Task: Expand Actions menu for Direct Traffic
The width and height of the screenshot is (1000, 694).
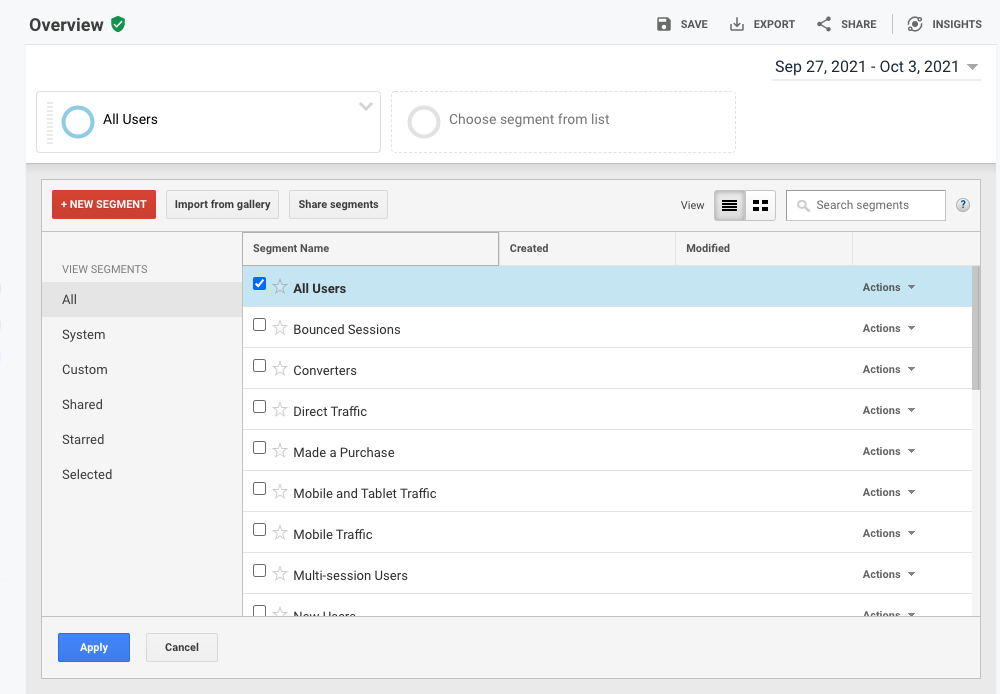Action: point(888,410)
